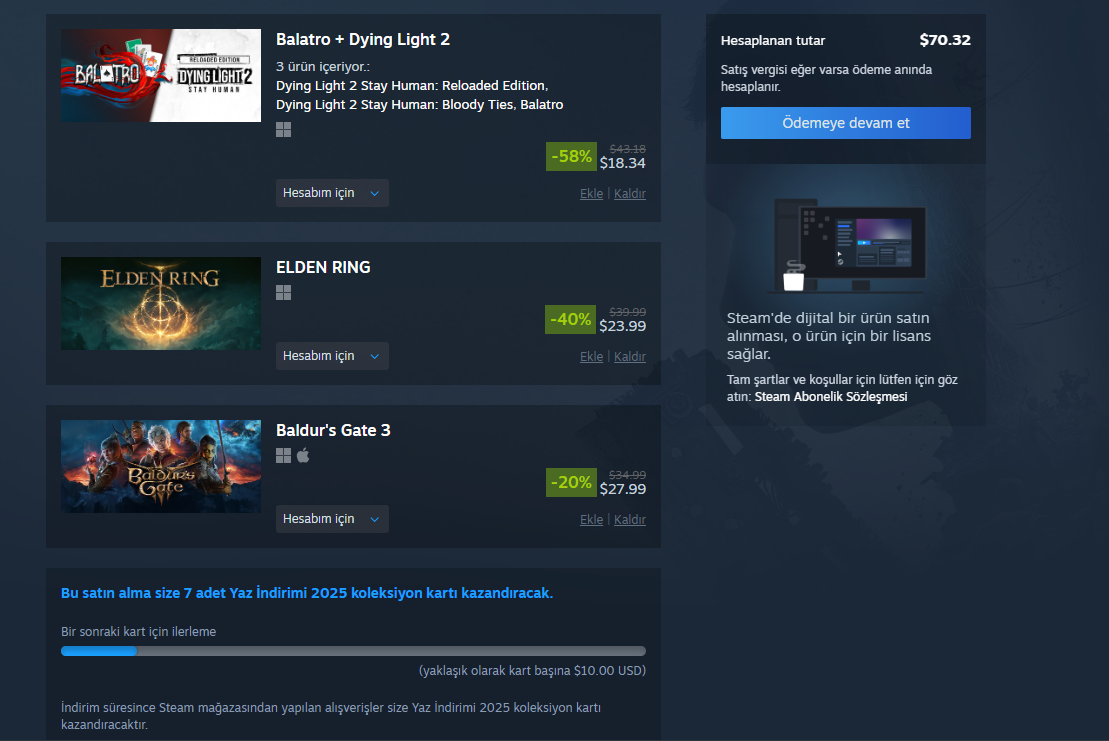Click the next-card progress bar
Image resolution: width=1109 pixels, height=741 pixels.
pyautogui.click(x=354, y=651)
